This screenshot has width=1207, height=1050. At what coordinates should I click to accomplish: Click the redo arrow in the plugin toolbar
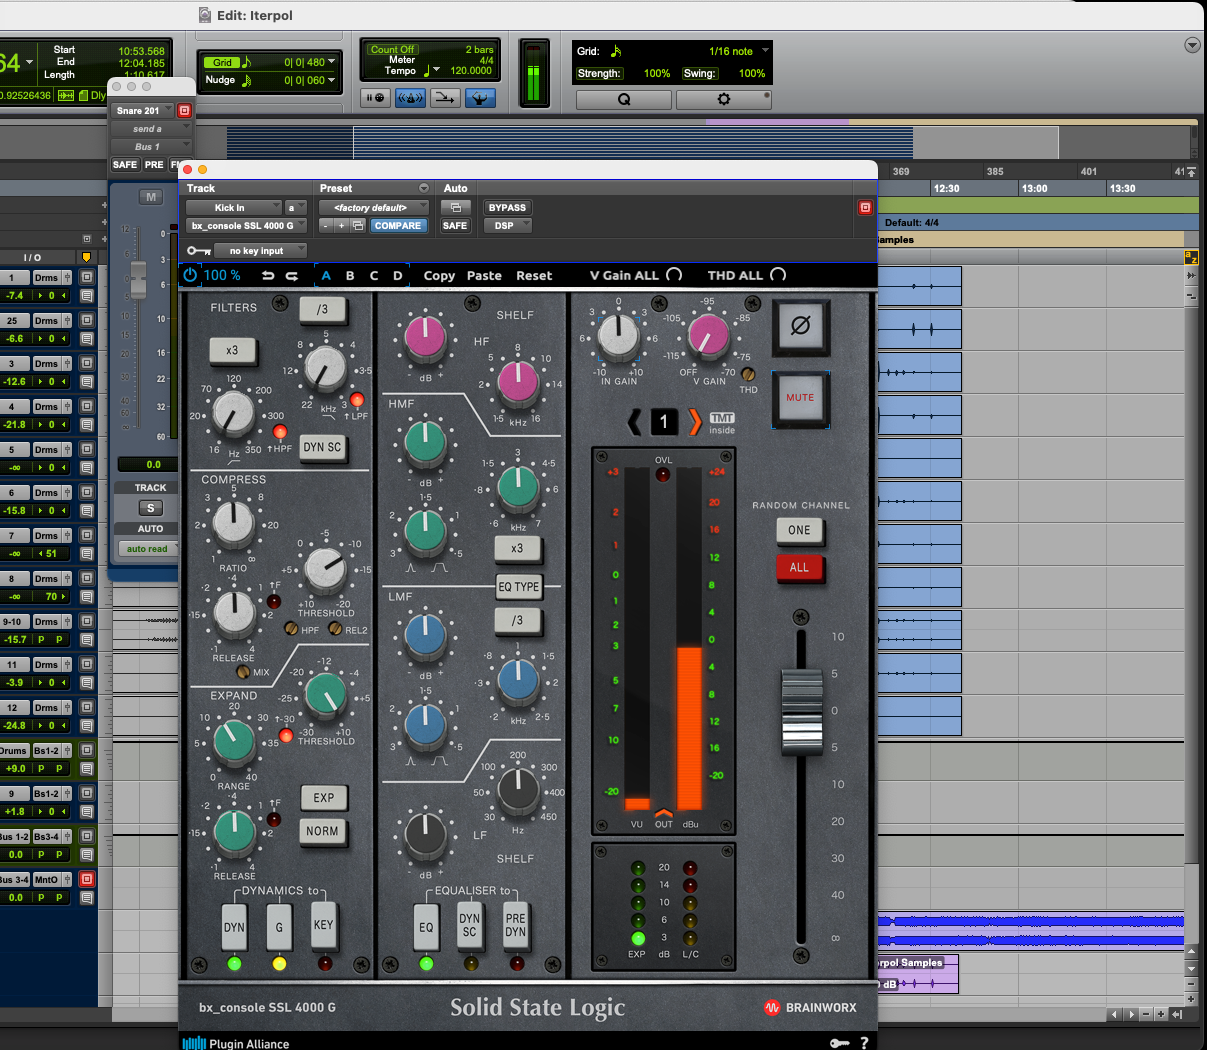click(292, 275)
